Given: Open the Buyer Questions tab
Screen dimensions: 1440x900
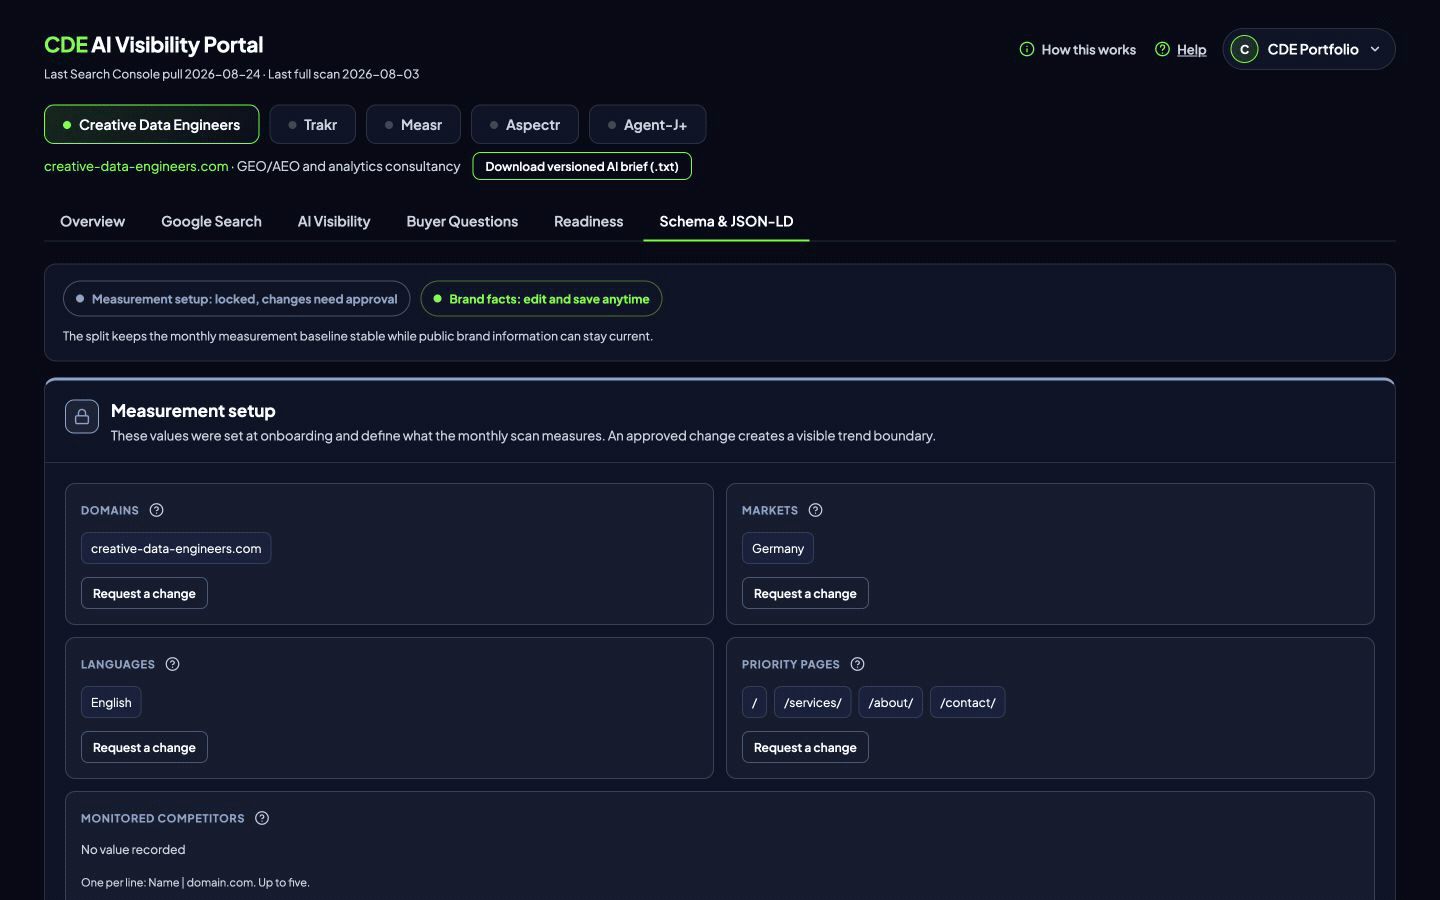Looking at the screenshot, I should pyautogui.click(x=462, y=221).
